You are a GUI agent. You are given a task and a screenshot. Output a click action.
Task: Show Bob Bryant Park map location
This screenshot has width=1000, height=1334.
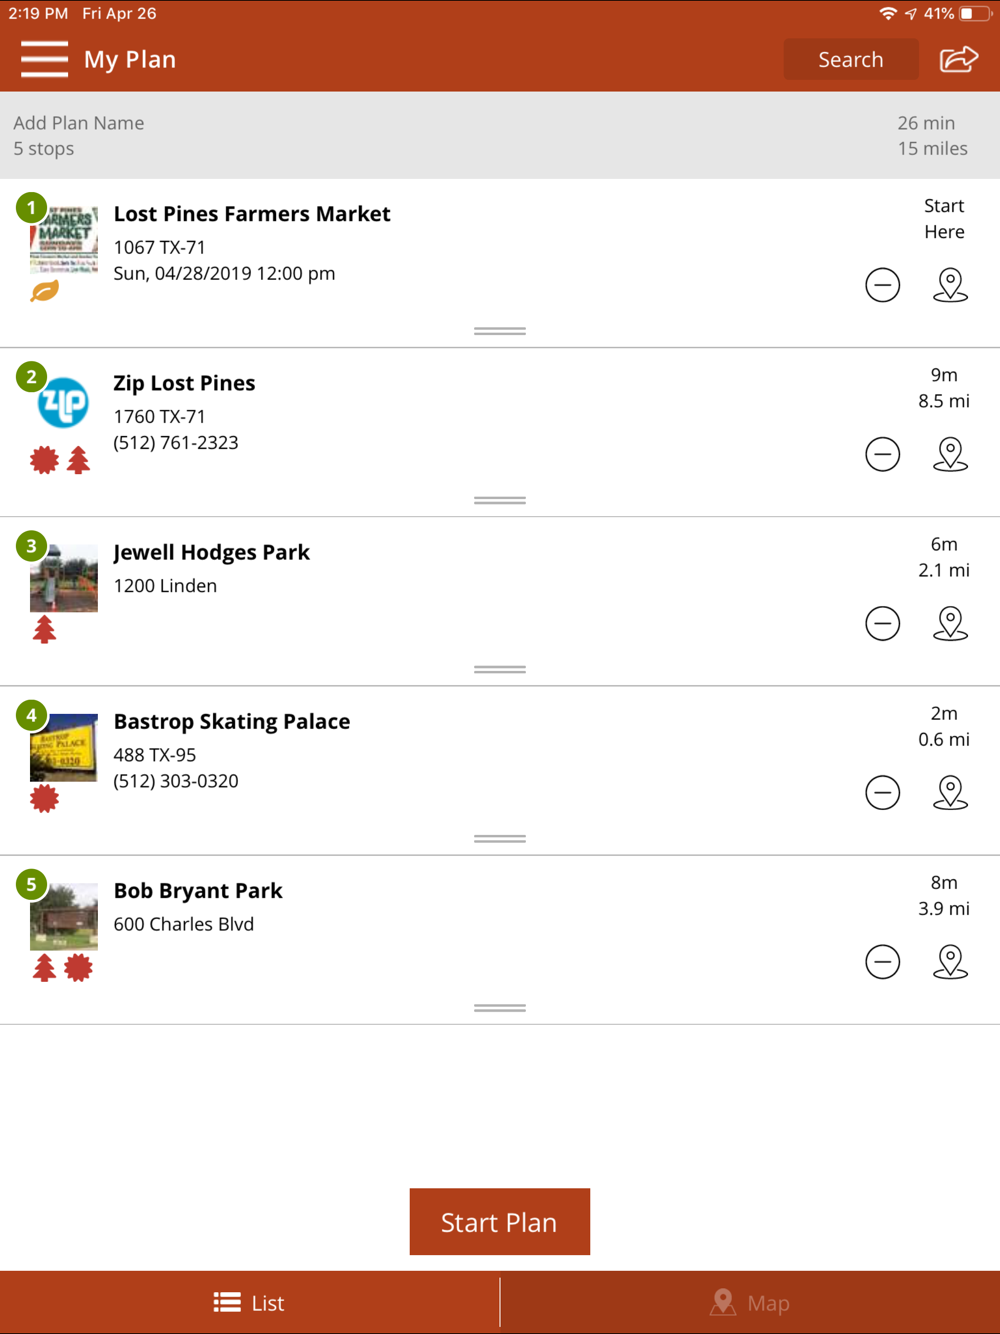pos(950,961)
